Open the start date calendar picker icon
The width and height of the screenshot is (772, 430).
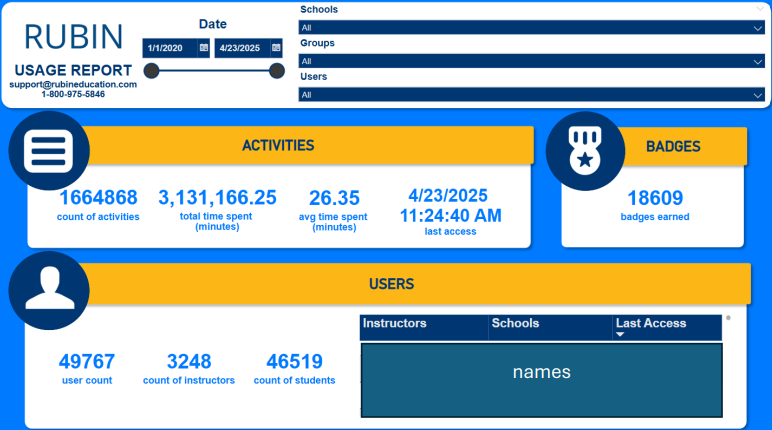click(204, 48)
